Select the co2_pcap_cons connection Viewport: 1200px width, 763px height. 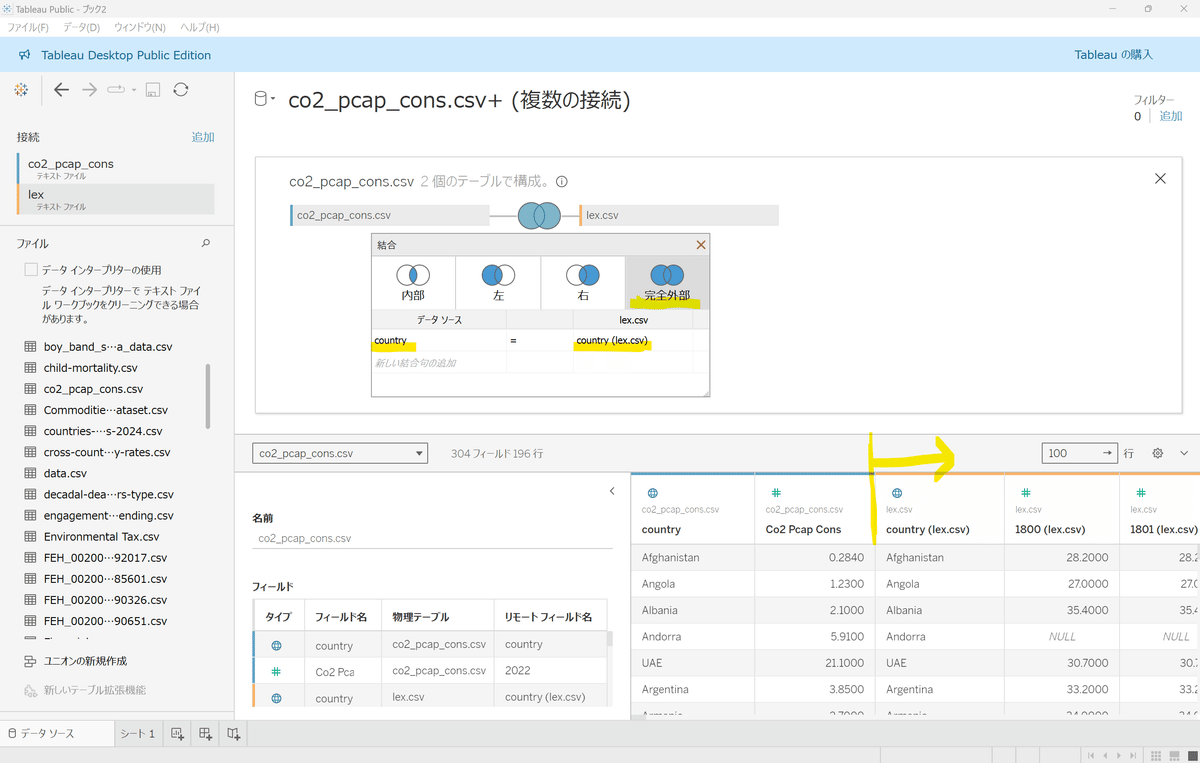pyautogui.click(x=115, y=168)
